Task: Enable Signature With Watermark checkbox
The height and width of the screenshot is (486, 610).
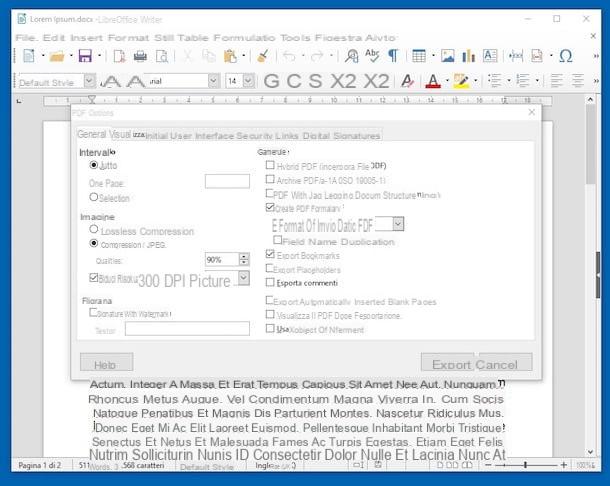Action: [x=93, y=312]
